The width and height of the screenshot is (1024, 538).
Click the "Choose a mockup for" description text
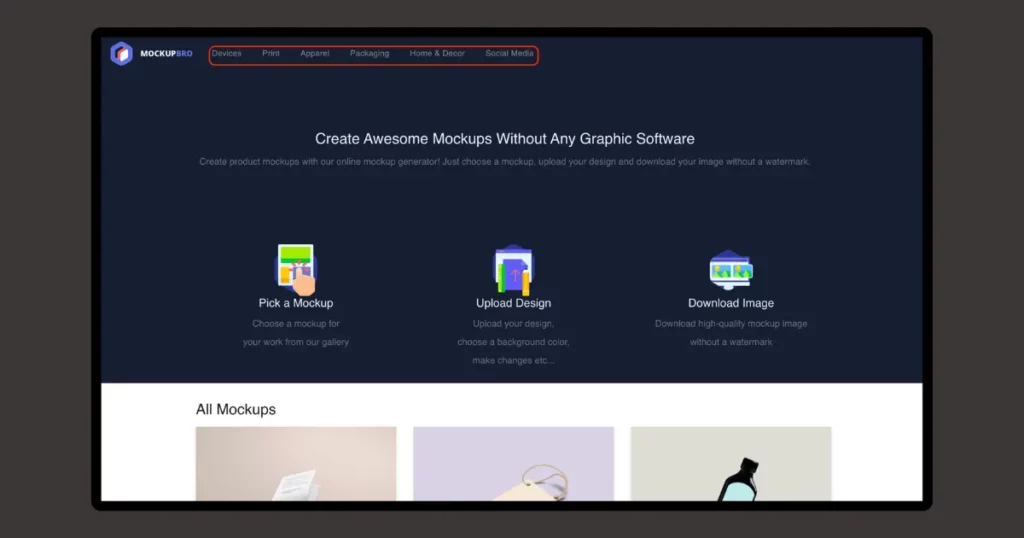(296, 324)
